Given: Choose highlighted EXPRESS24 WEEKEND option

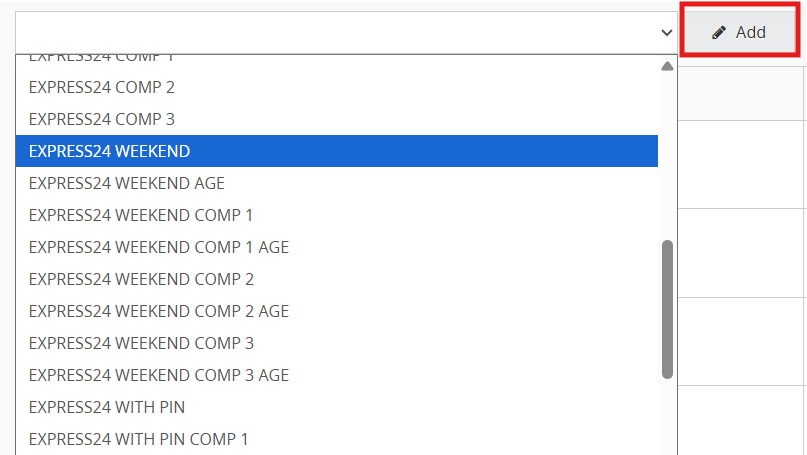Looking at the screenshot, I should coord(110,151).
